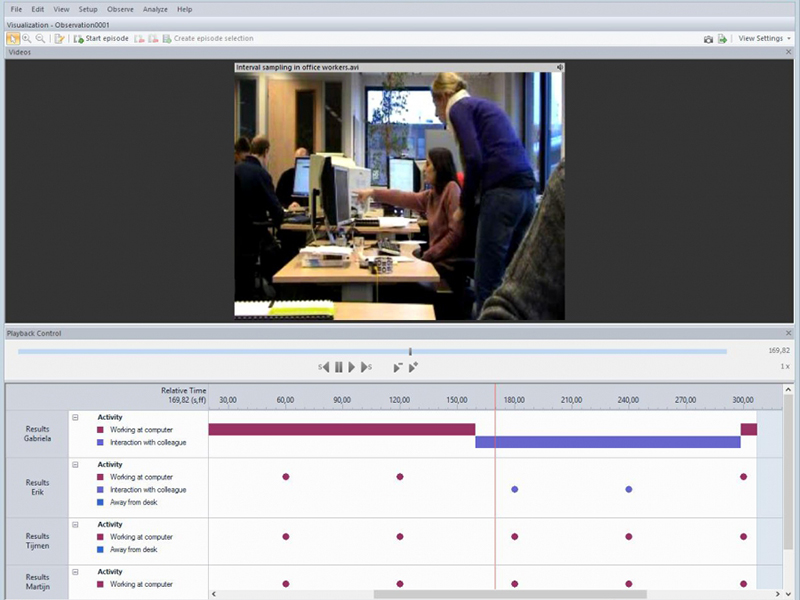Collapse the Gabriela Activity group
Screen dimensions: 800x600
coord(75,418)
